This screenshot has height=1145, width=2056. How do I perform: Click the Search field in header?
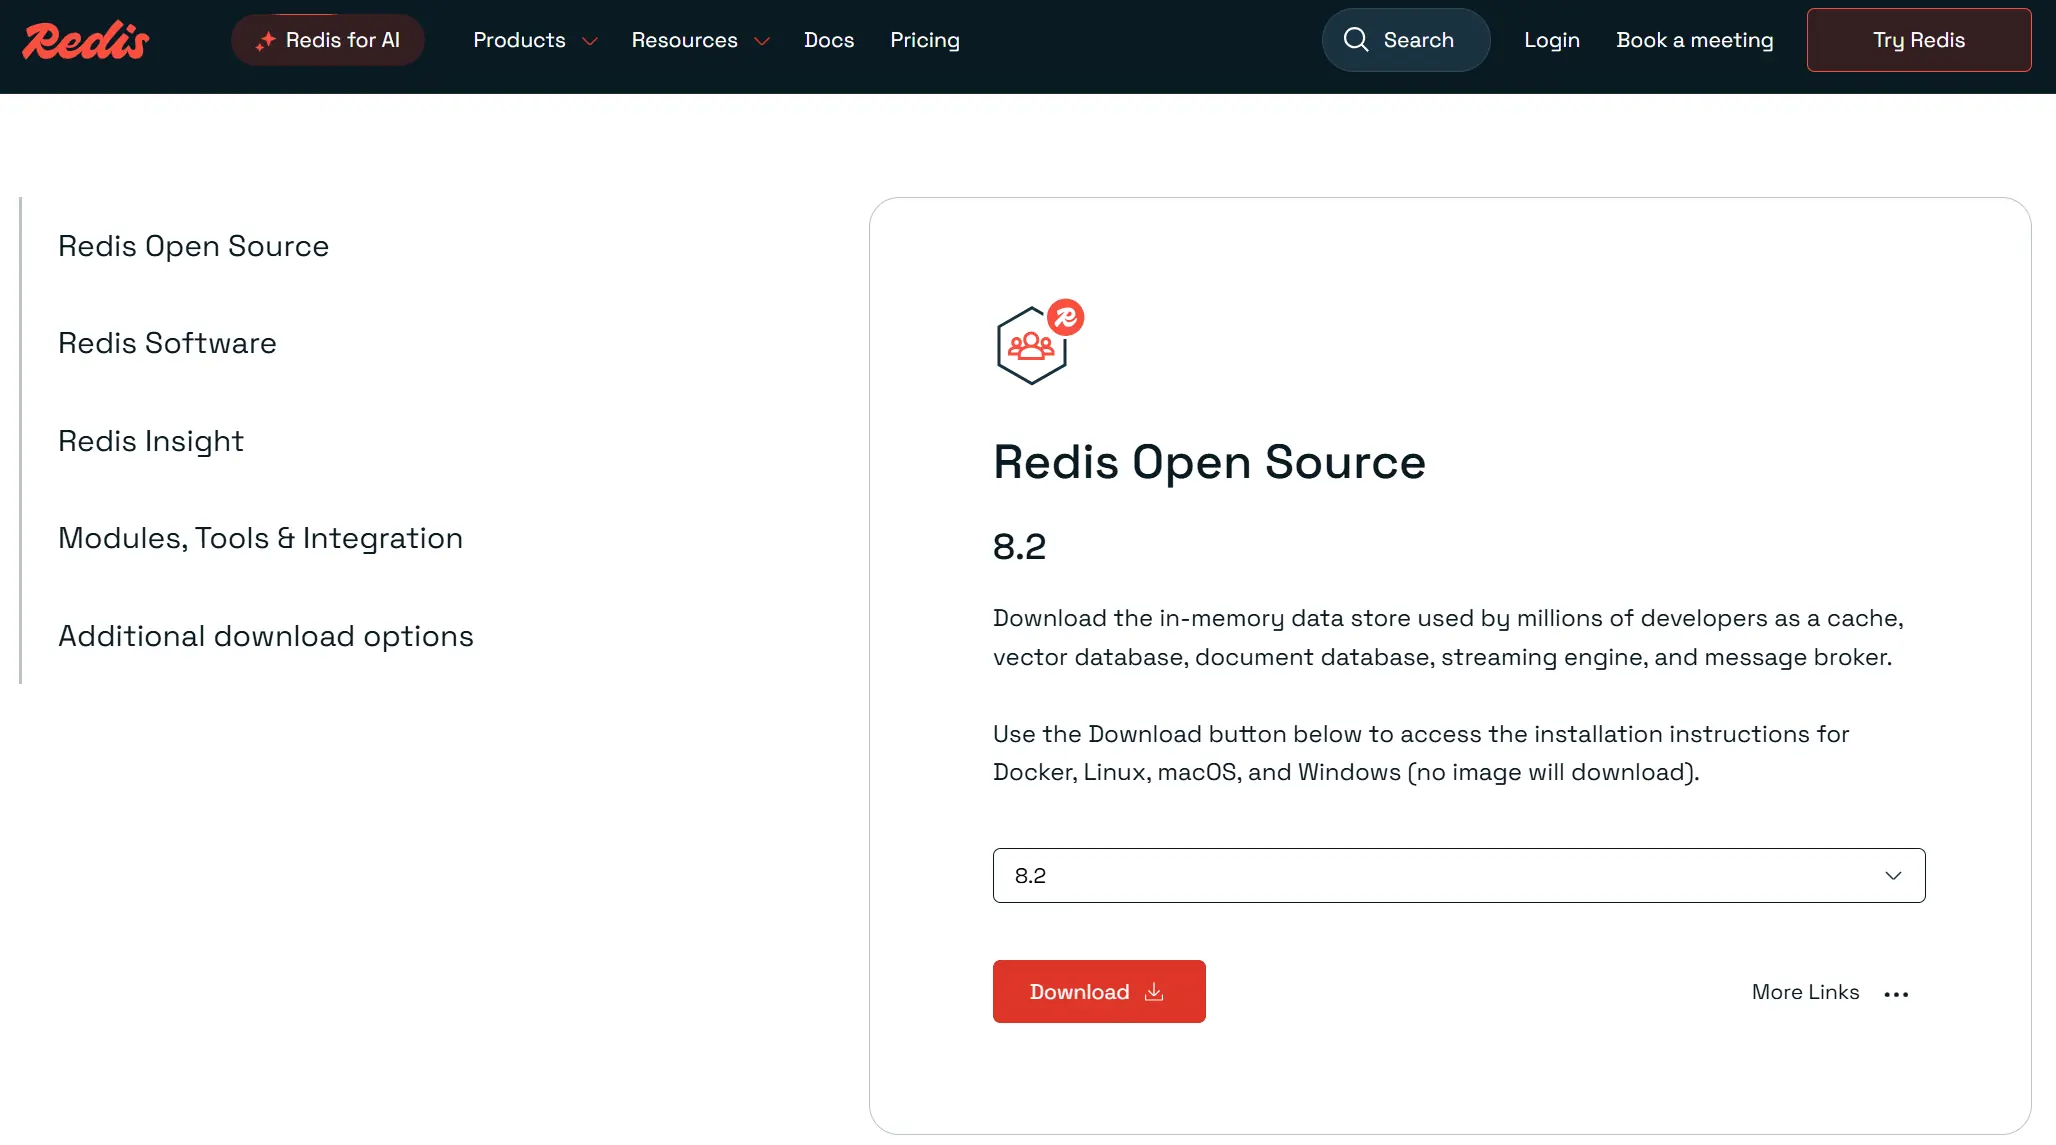point(1418,40)
